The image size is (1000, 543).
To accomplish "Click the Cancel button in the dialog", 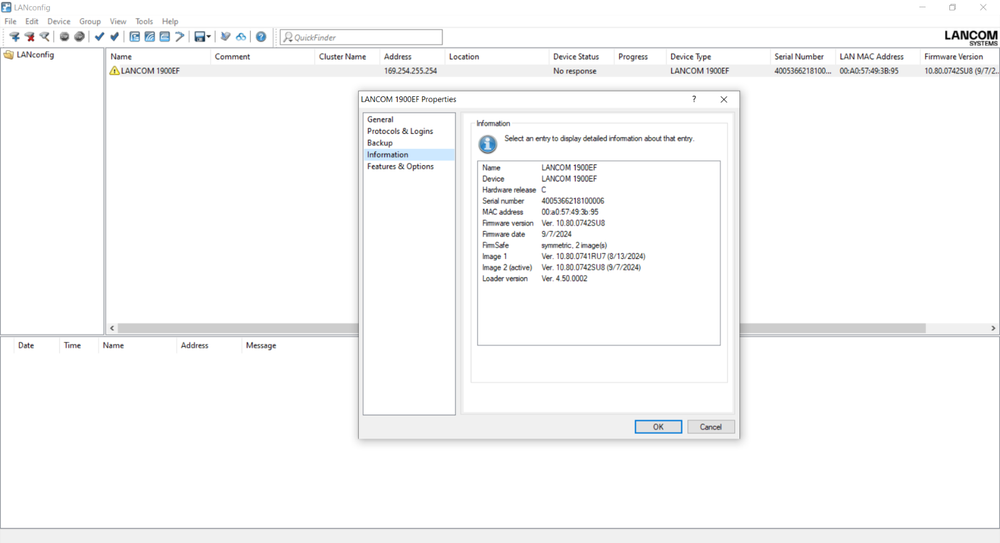I will tap(710, 427).
